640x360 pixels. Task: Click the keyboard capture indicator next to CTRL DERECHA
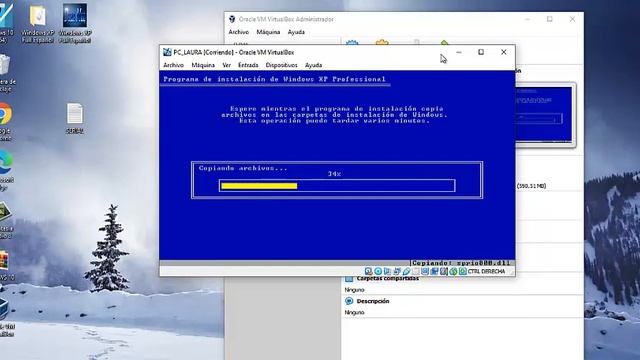462,271
